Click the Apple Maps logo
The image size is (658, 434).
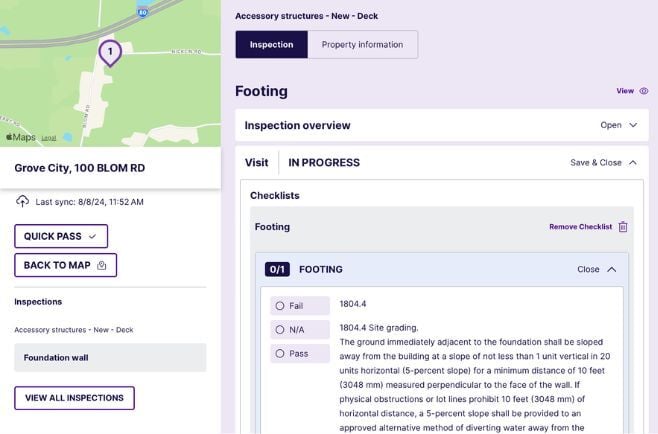(21, 137)
